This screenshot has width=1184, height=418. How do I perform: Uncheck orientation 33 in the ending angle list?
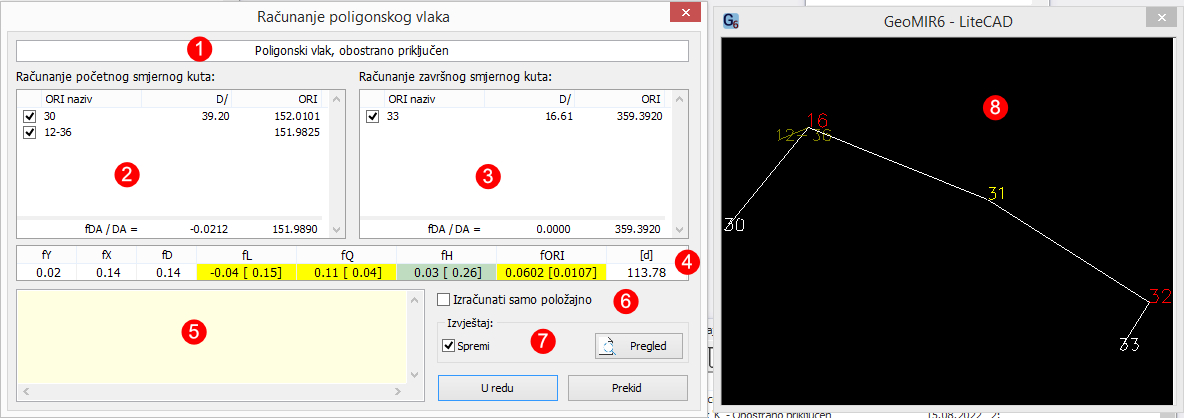point(373,117)
